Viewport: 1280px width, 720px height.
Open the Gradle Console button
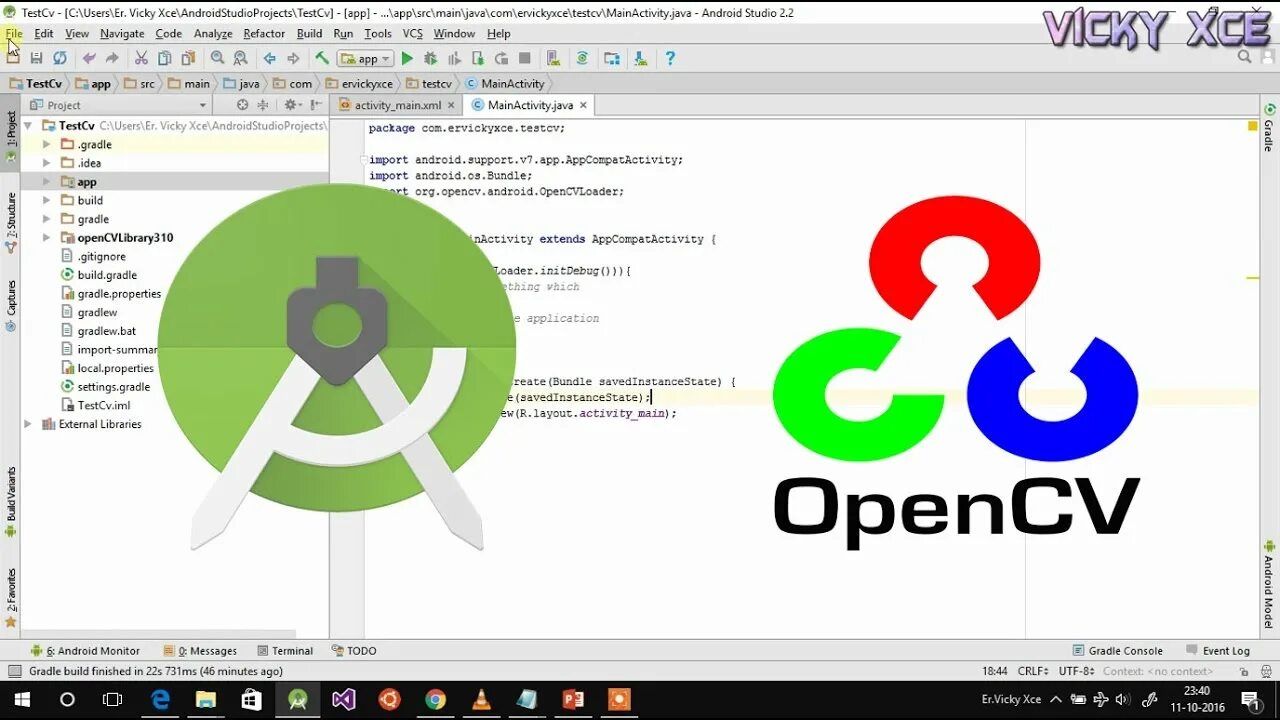tap(1117, 650)
